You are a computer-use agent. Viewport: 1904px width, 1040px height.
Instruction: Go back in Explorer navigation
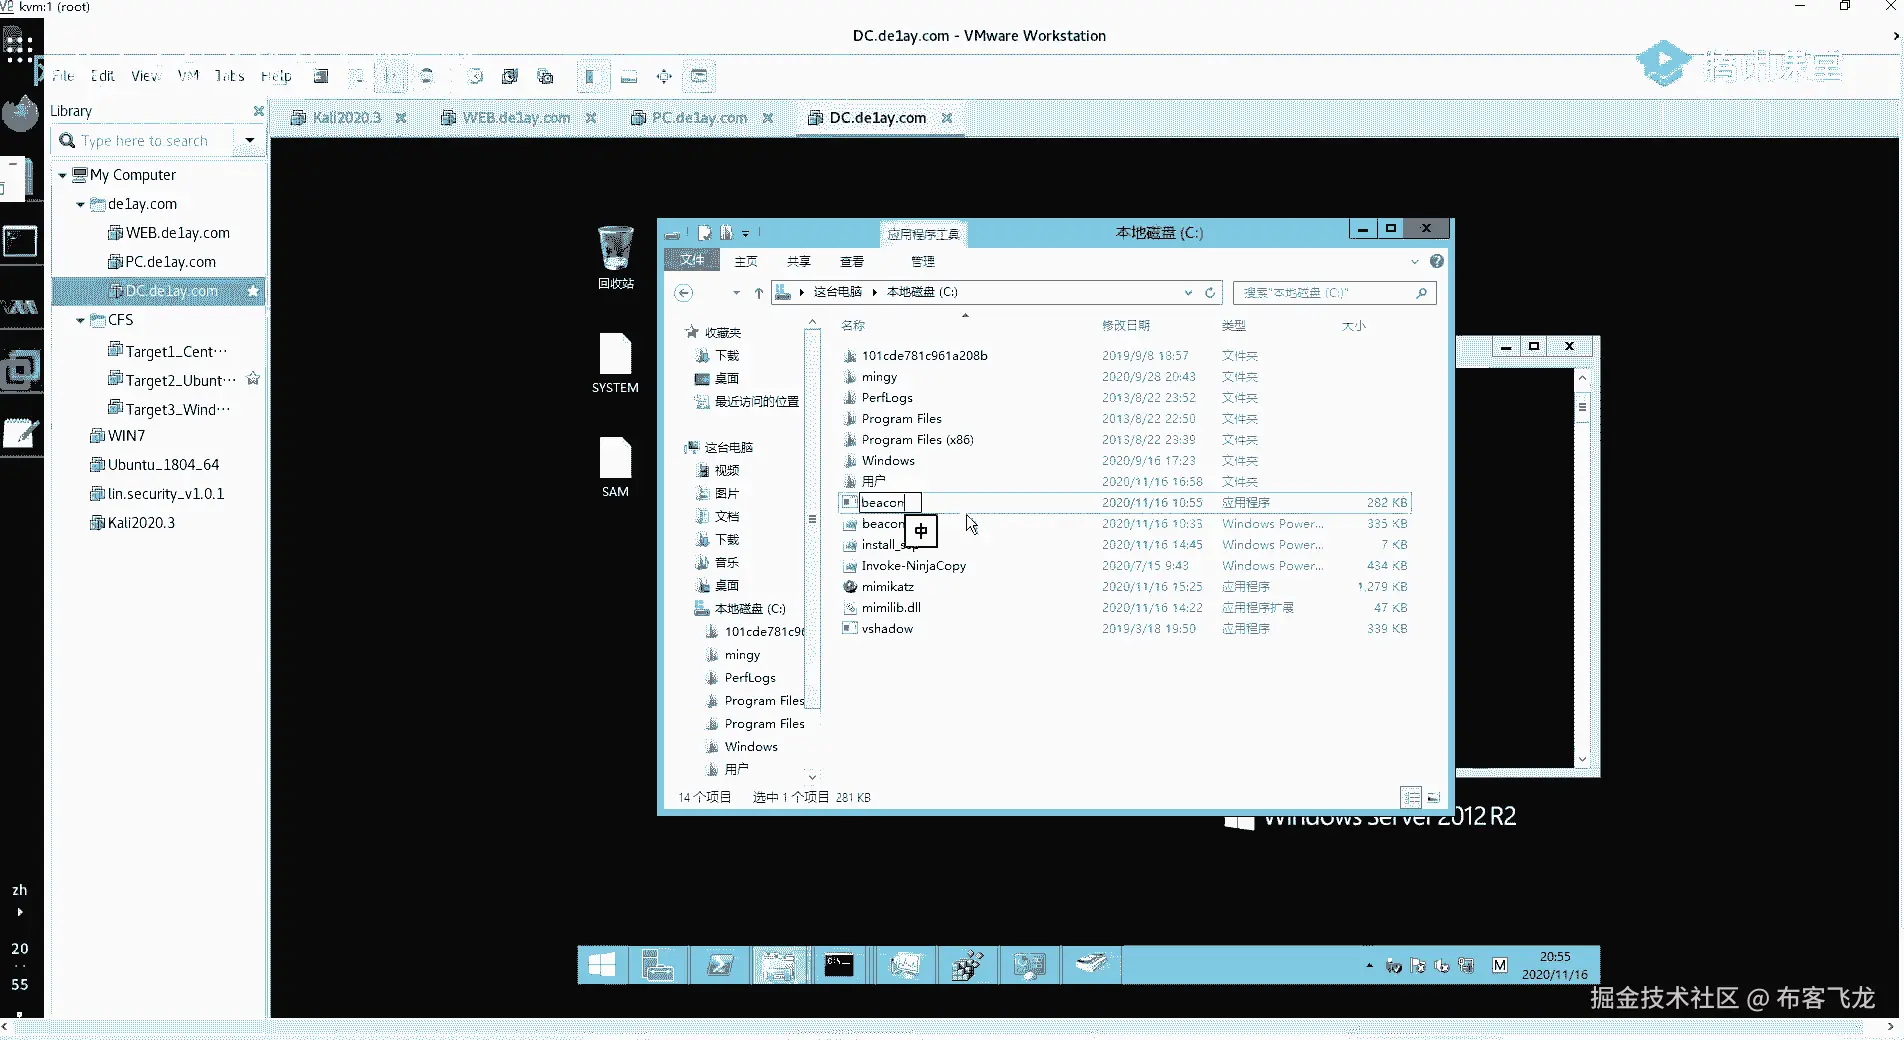[x=684, y=293]
